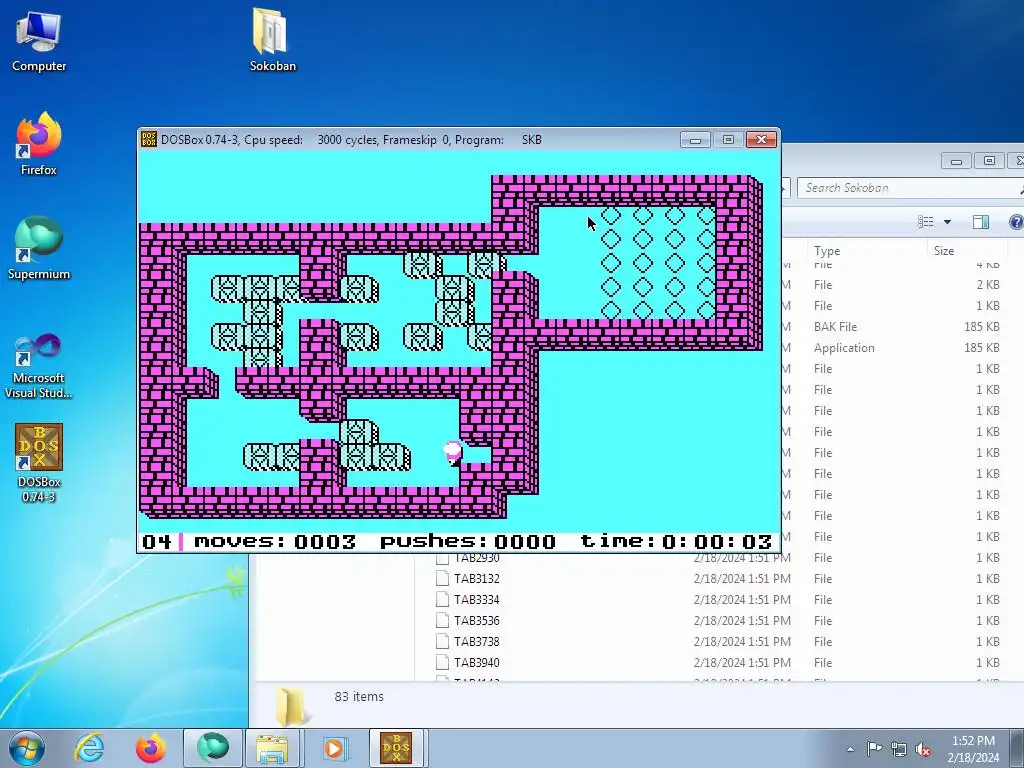
Task: Click the file icon beside TAB3536
Action: pyautogui.click(x=442, y=620)
